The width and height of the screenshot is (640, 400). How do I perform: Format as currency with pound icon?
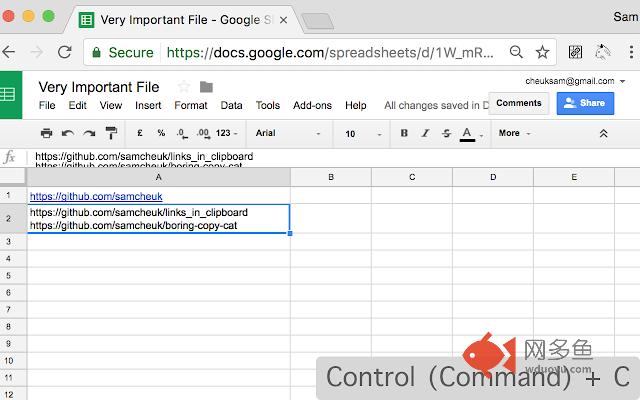coord(140,133)
